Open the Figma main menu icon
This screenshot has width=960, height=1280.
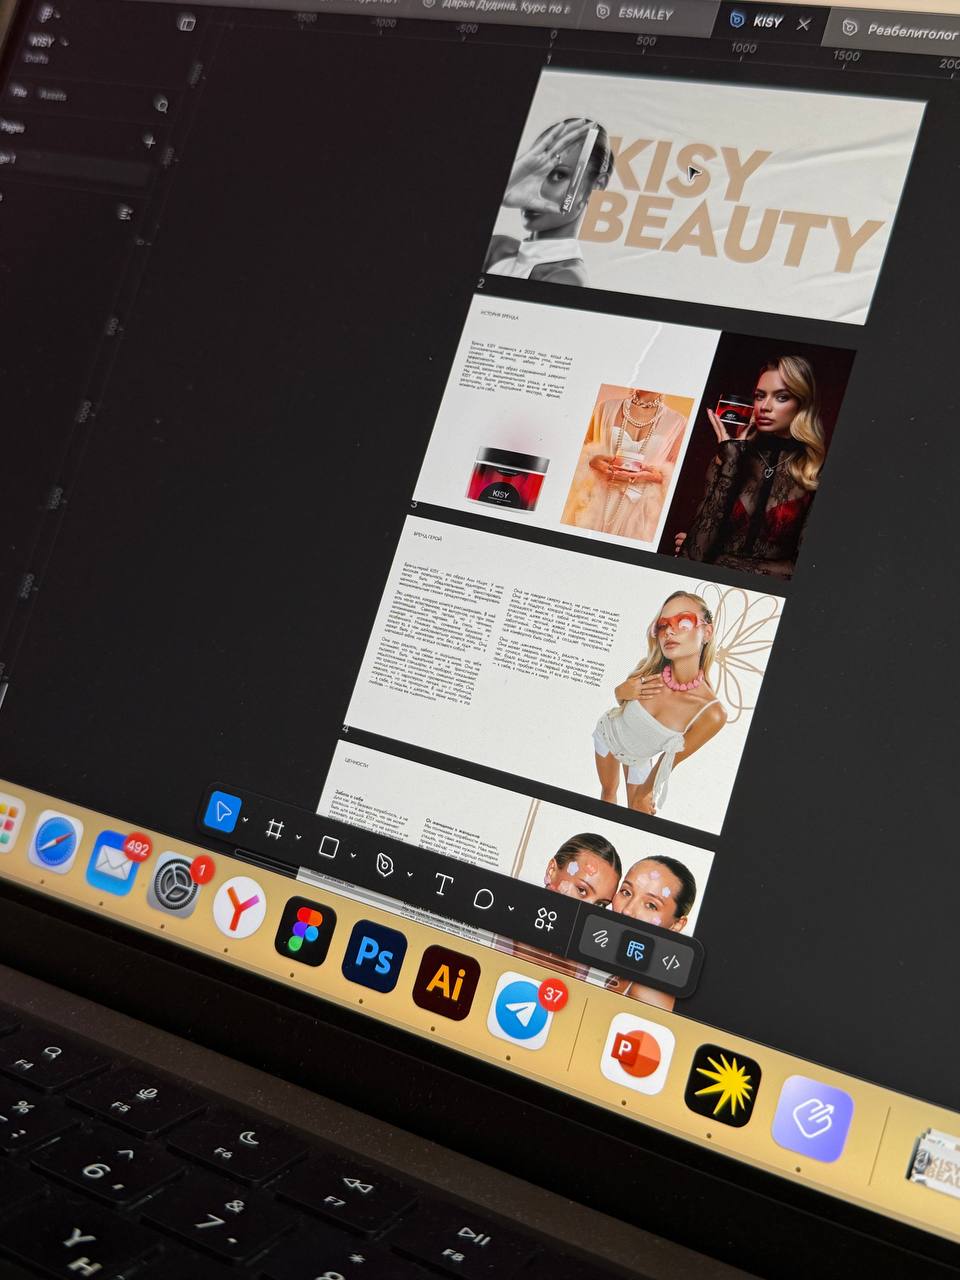point(46,14)
